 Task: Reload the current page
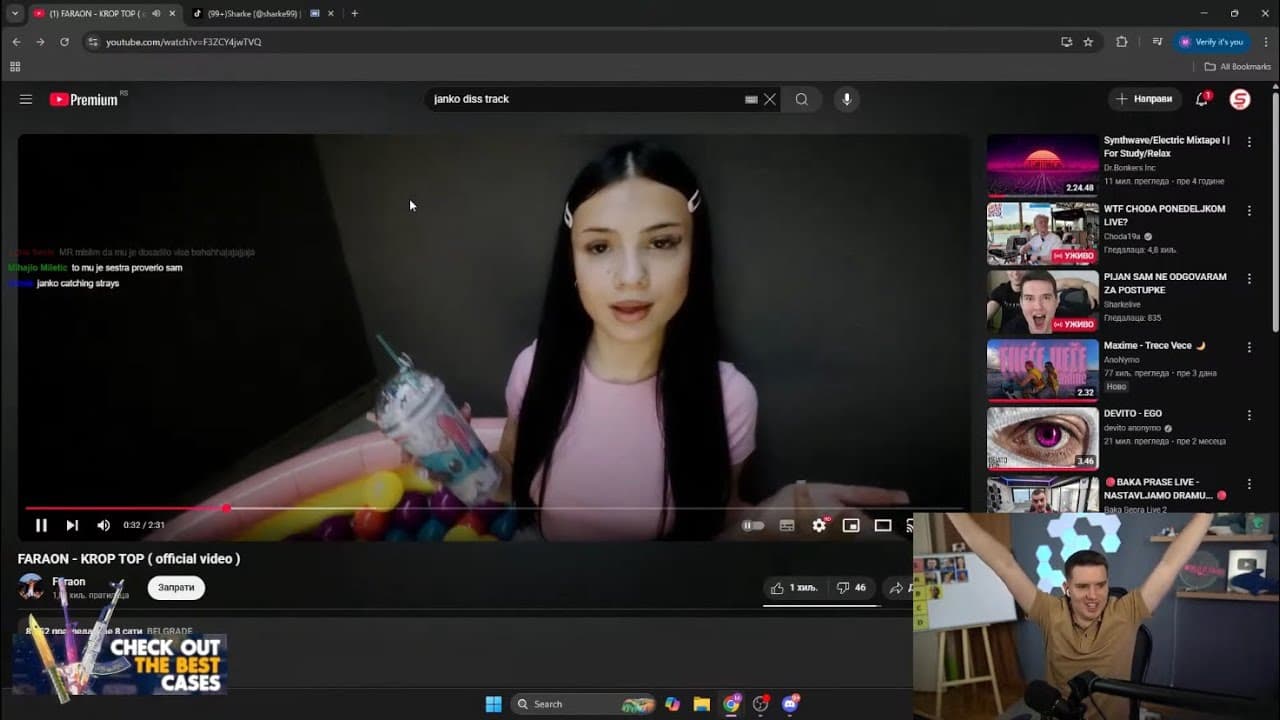click(x=64, y=42)
